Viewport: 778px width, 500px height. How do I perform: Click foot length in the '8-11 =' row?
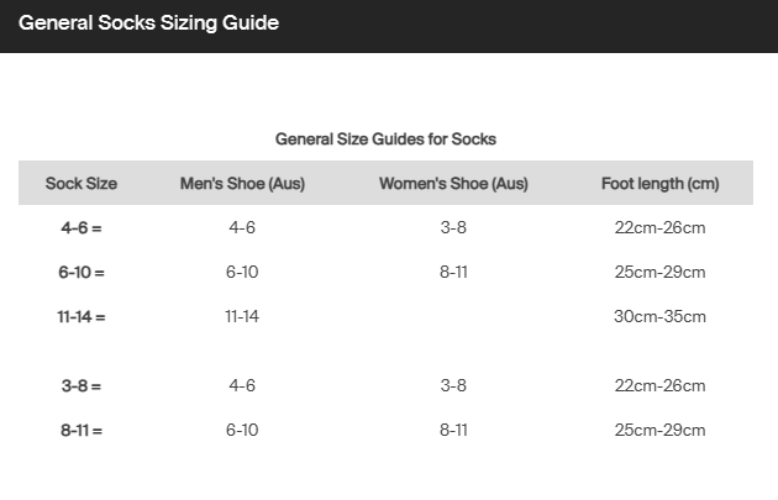point(660,430)
